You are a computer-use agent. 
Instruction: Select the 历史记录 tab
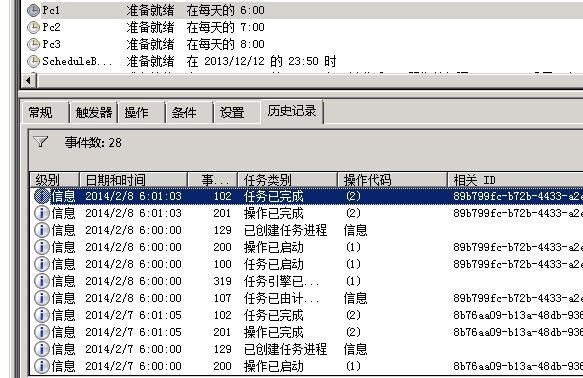click(292, 111)
